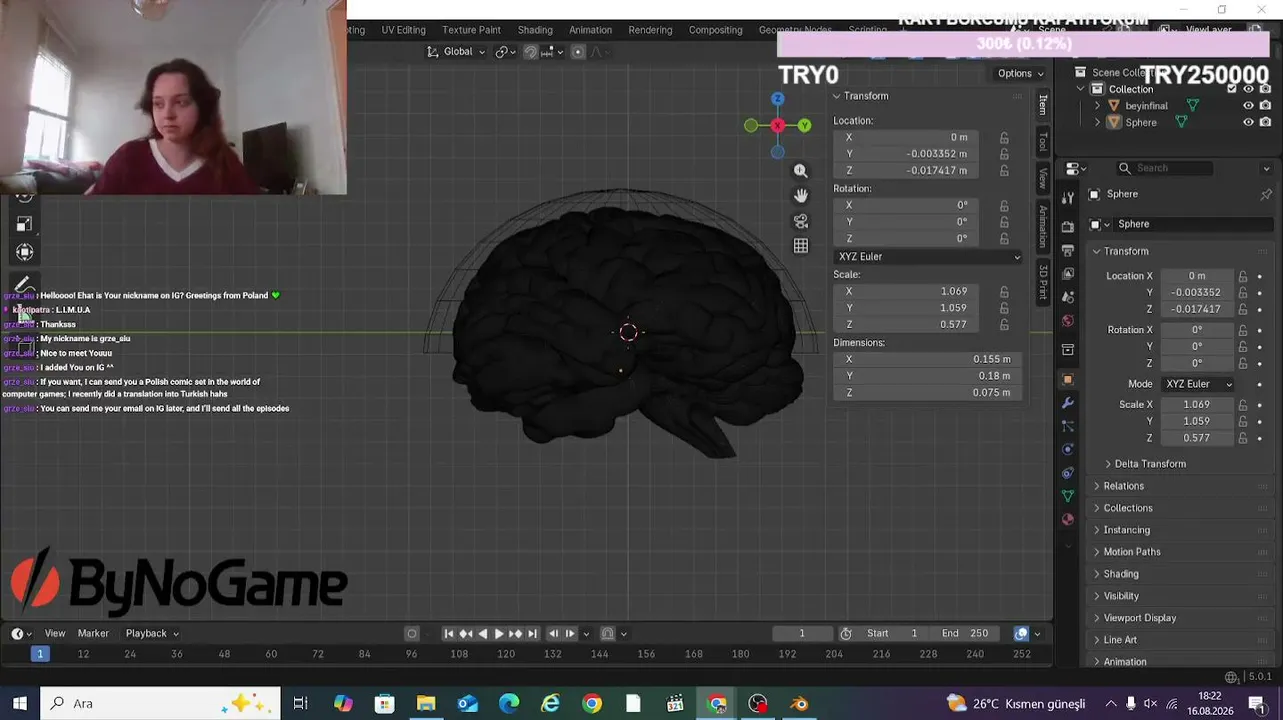Switch to the Shading workspace tab

click(x=535, y=30)
